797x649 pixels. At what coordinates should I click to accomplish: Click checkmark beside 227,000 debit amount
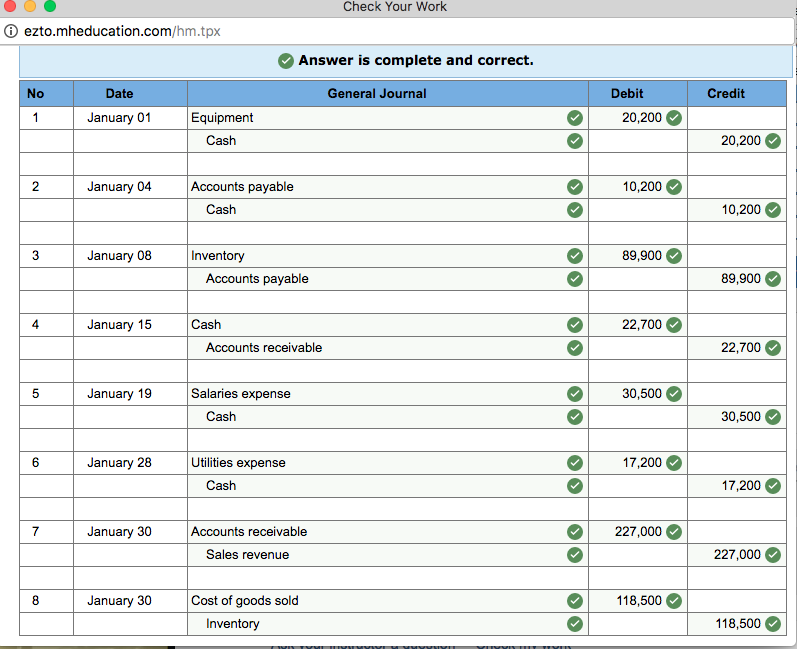(674, 532)
